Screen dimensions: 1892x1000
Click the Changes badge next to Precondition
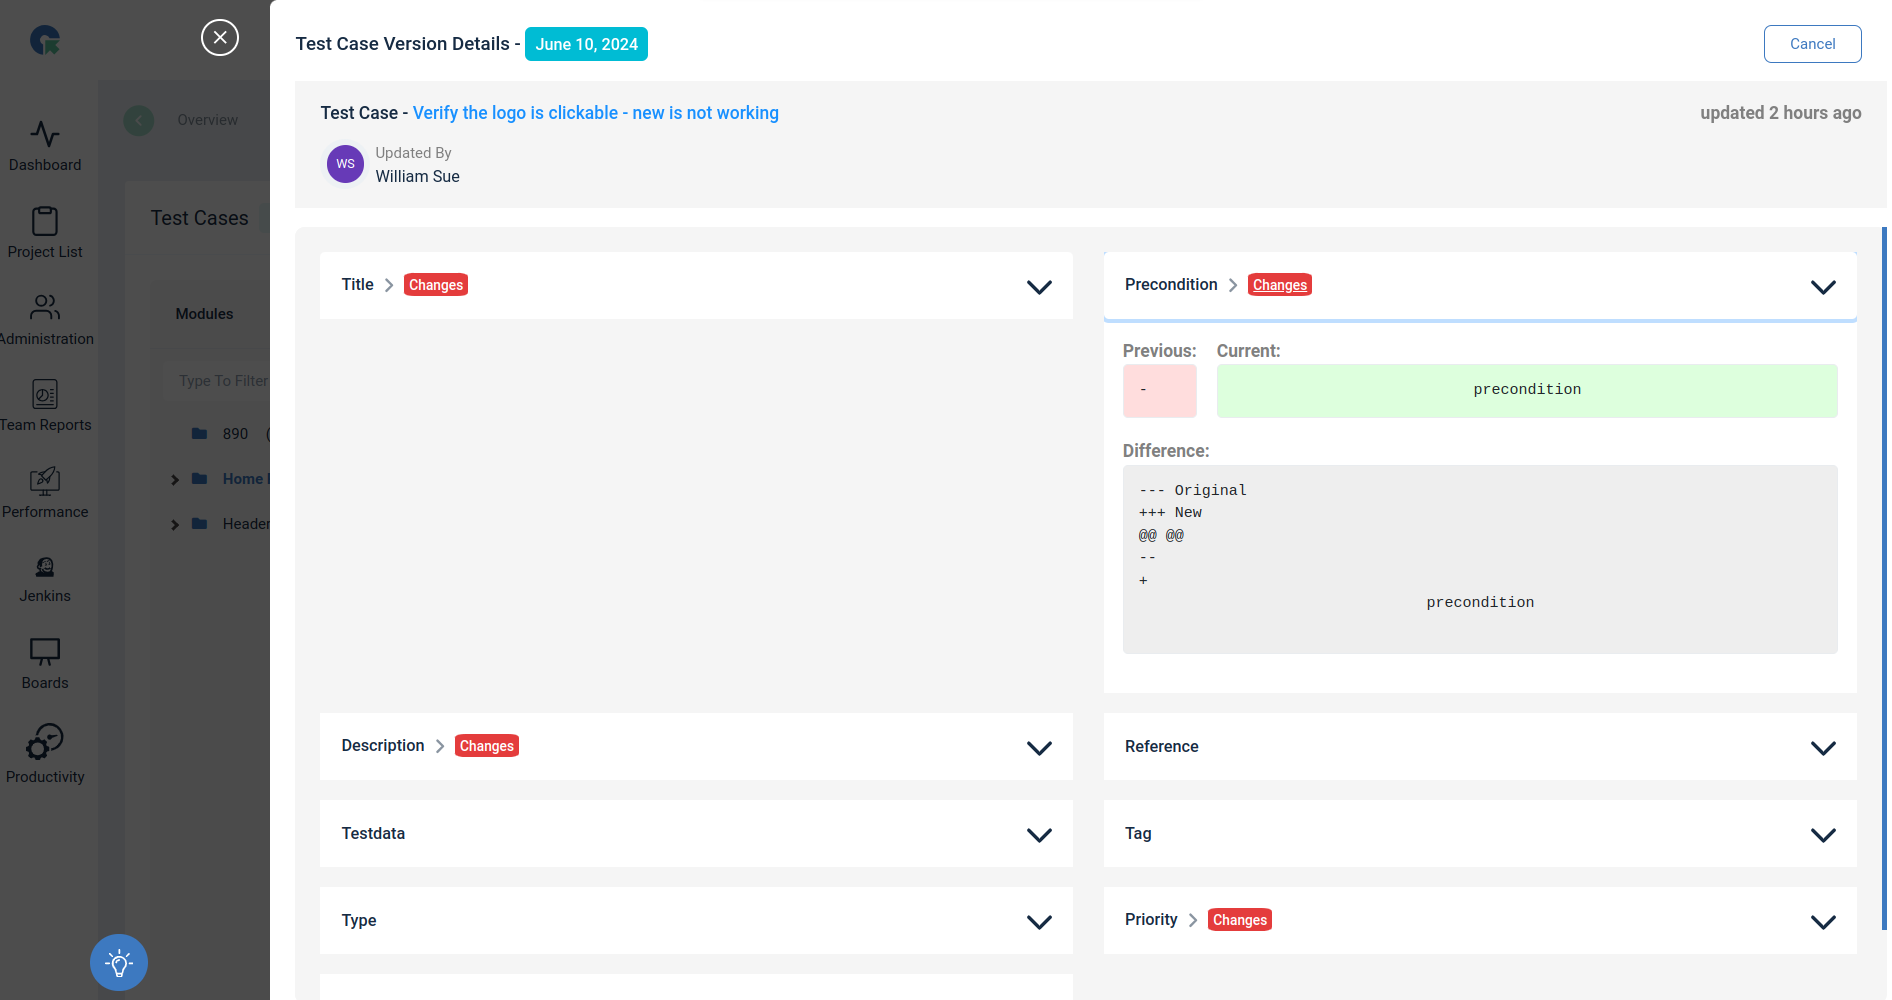point(1280,285)
